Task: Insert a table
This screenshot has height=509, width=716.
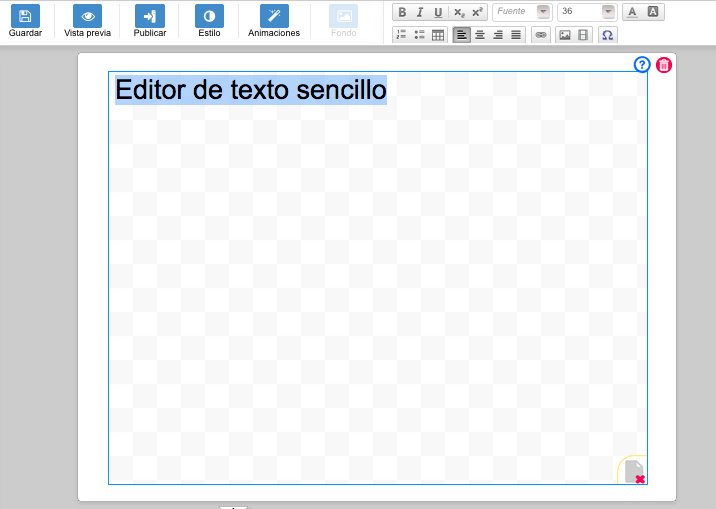Action: (x=438, y=35)
